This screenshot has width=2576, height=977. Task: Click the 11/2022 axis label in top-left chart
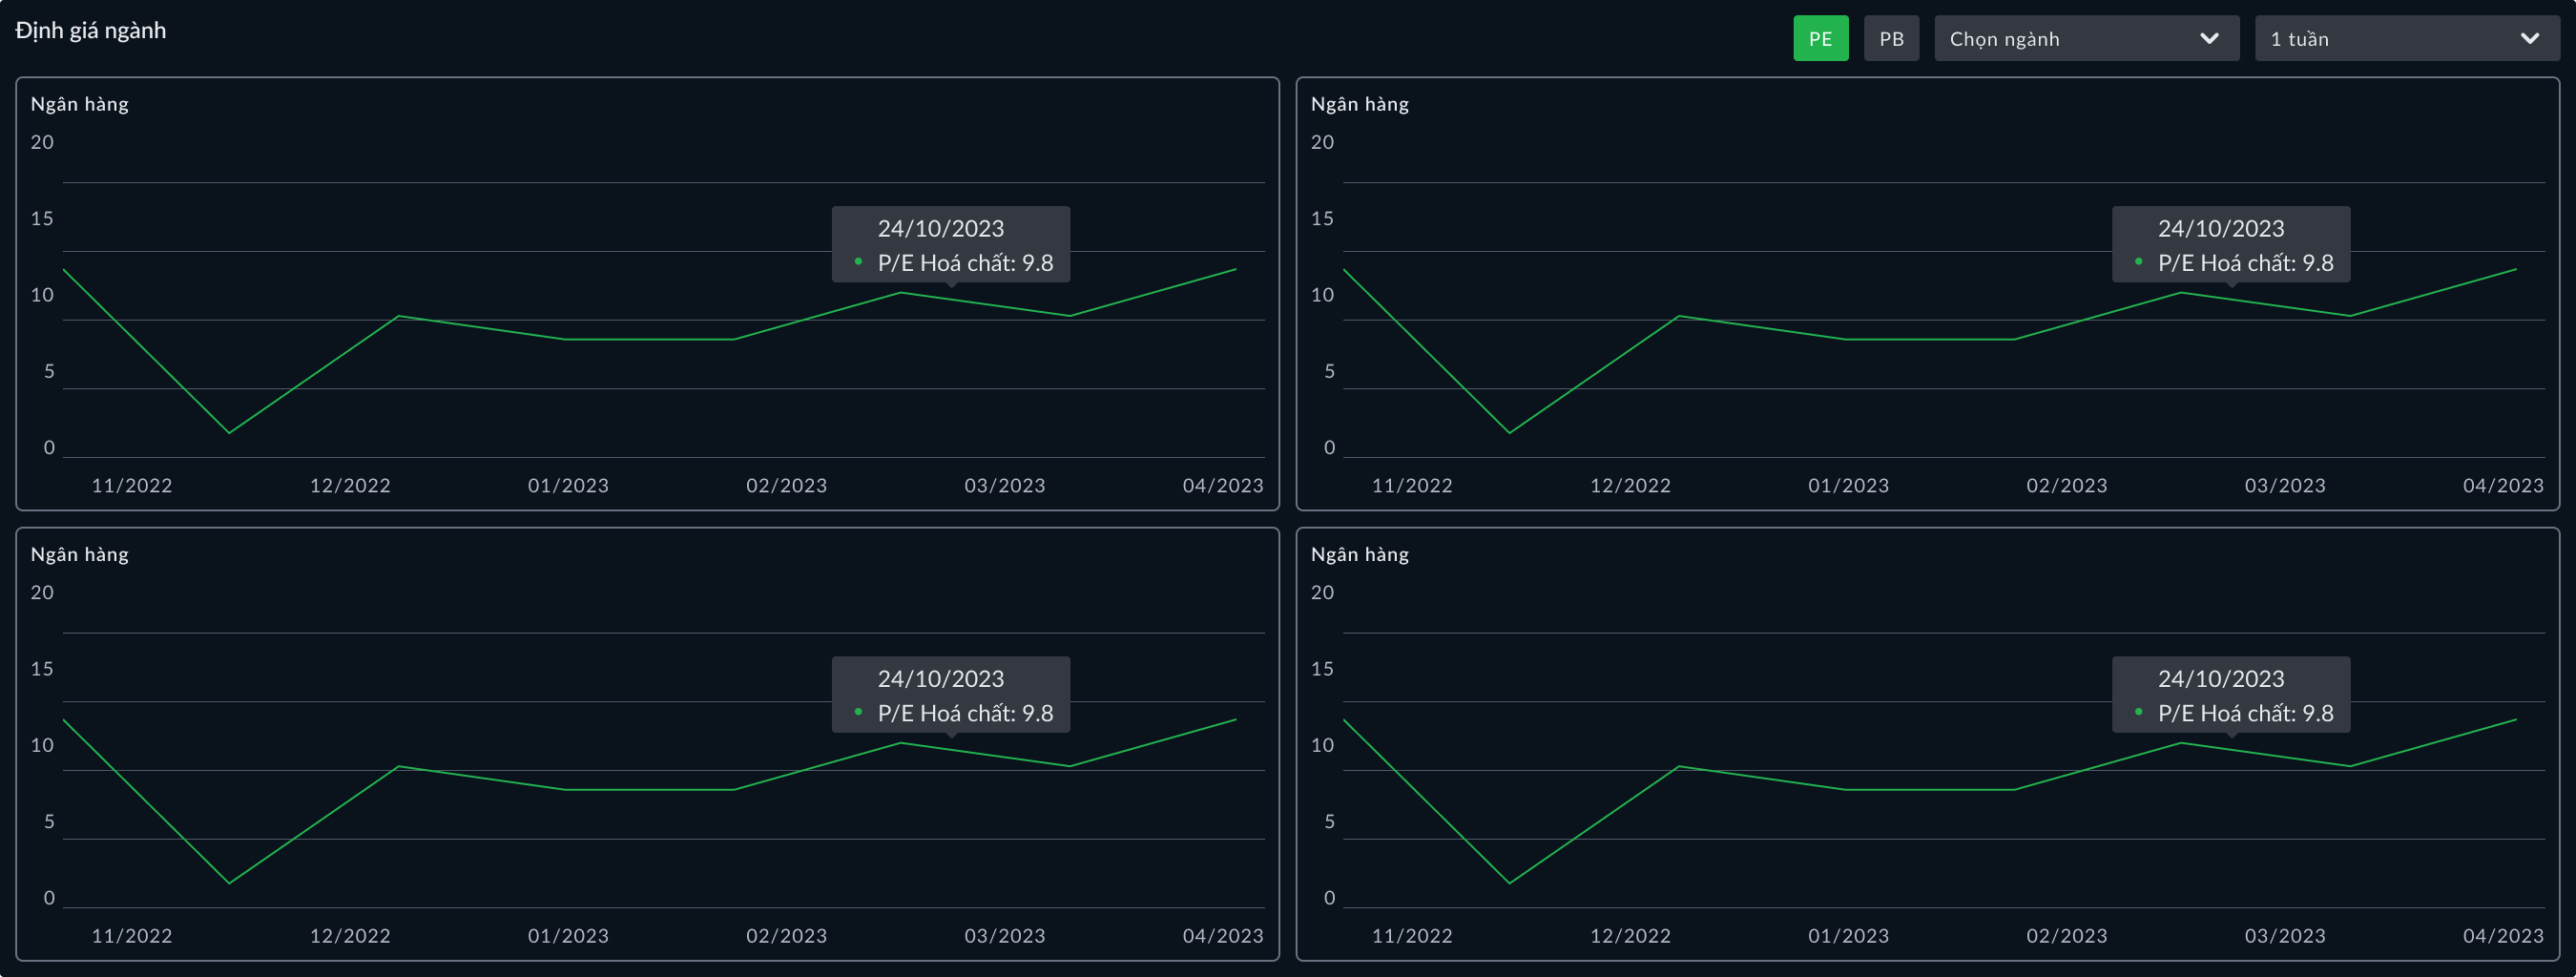[x=132, y=486]
